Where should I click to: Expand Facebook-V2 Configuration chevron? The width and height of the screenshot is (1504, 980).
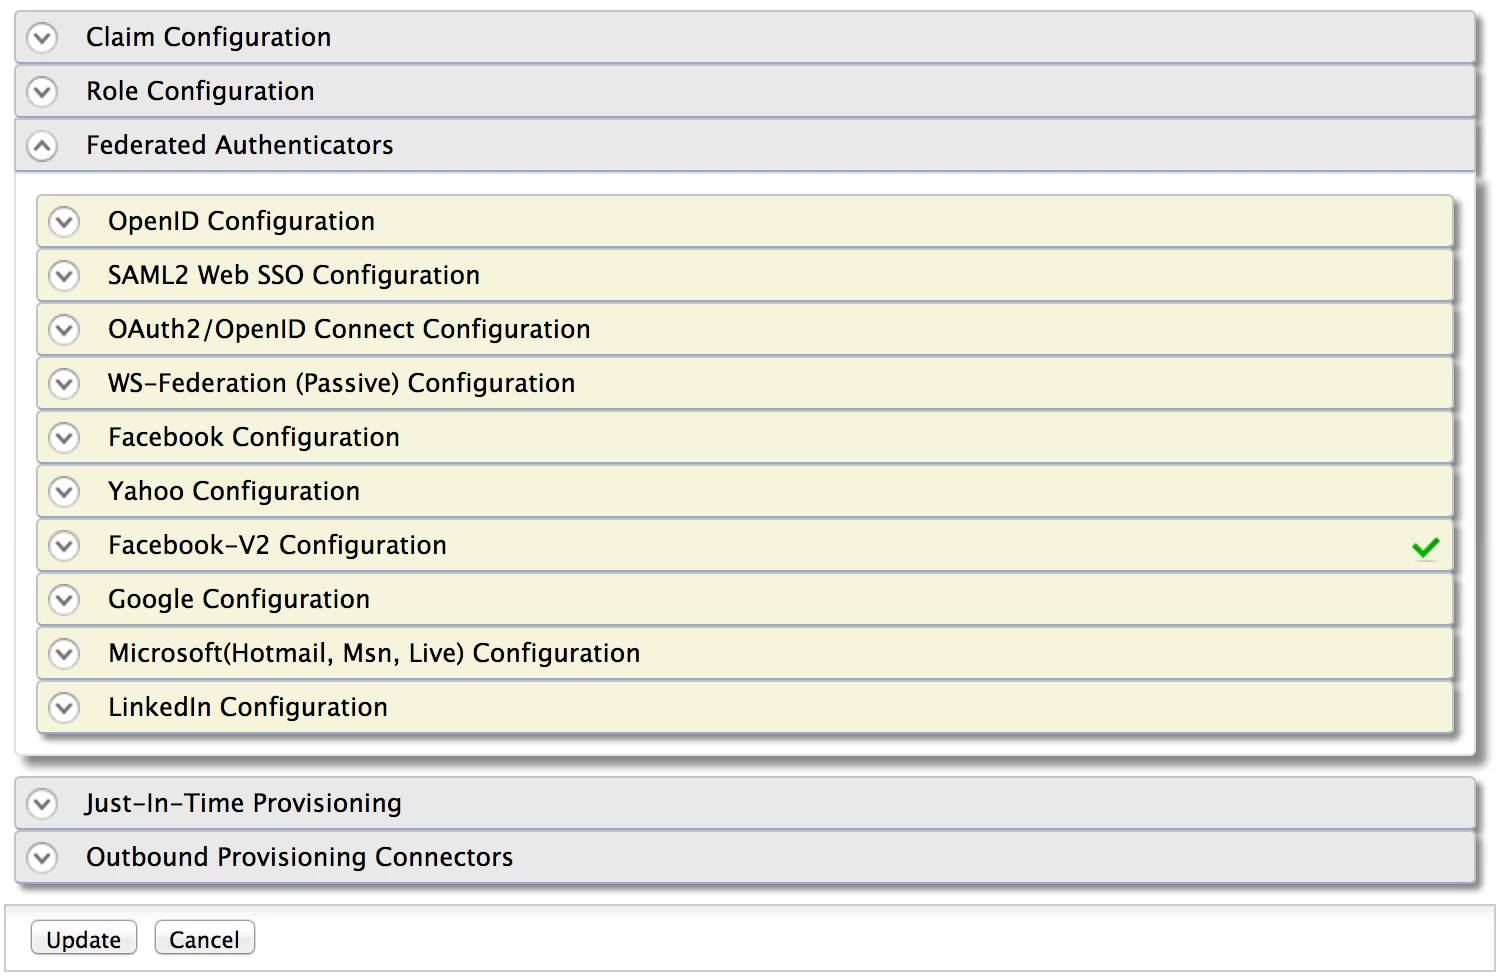pyautogui.click(x=64, y=545)
